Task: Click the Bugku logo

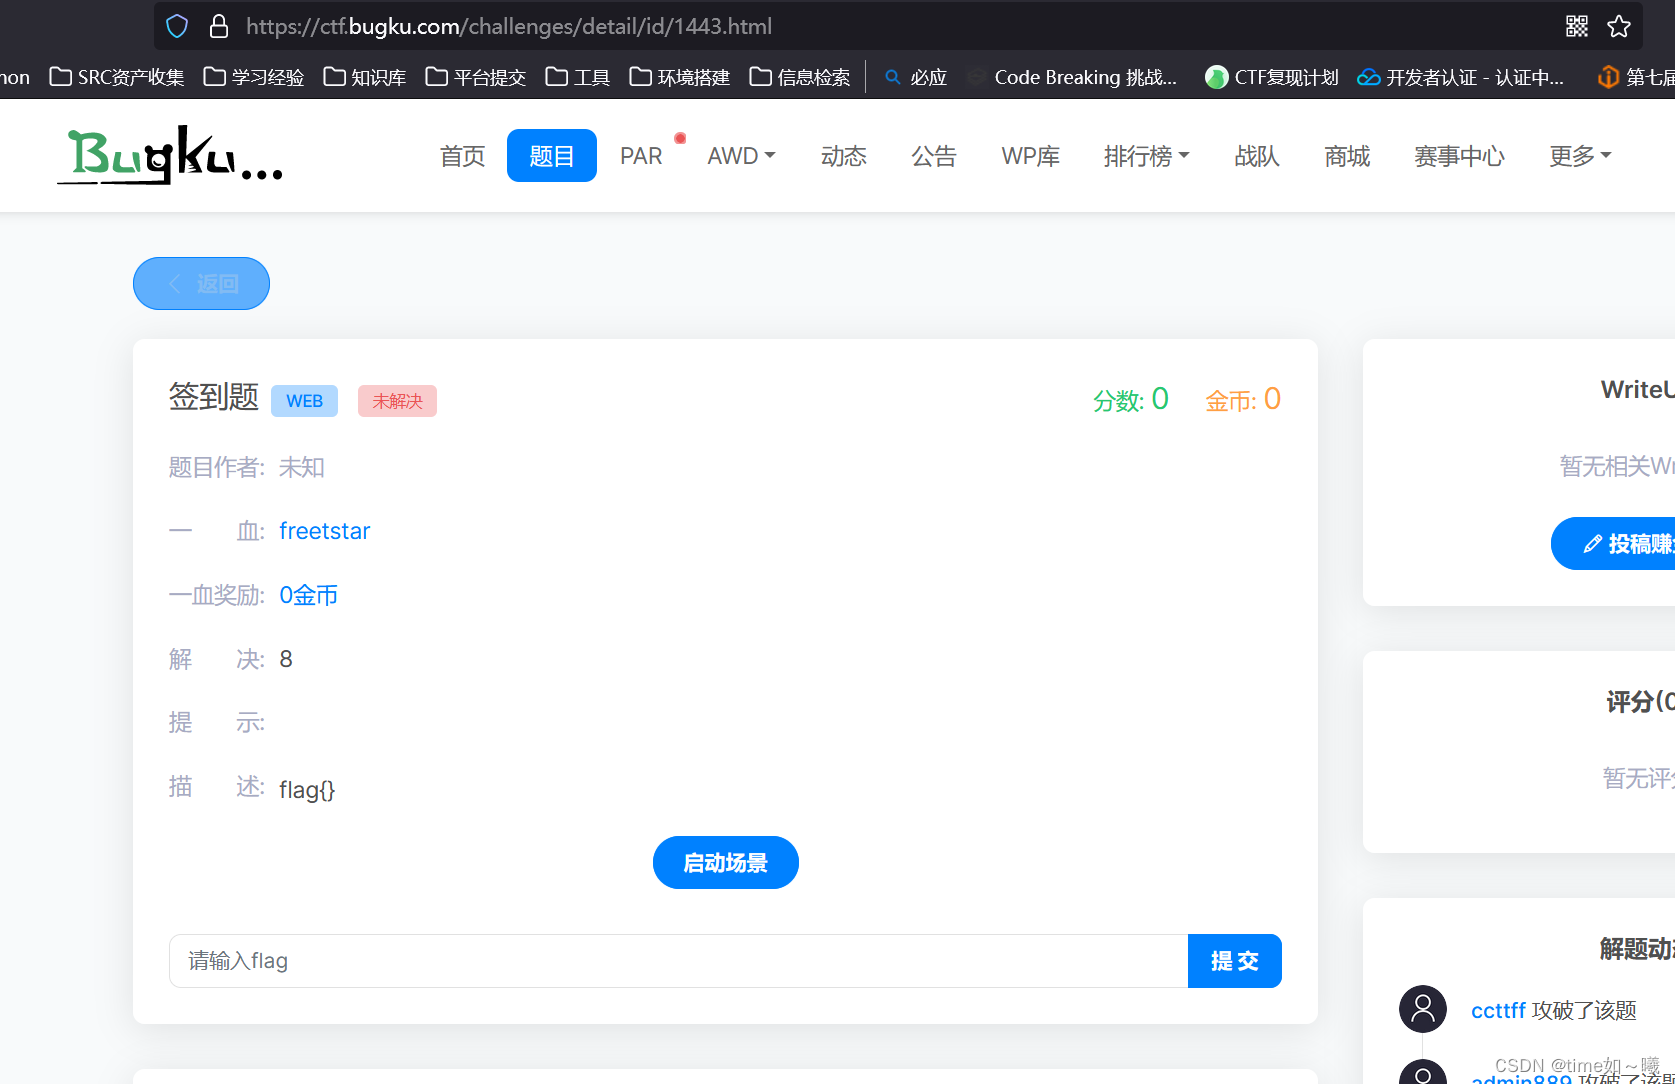Action: pyautogui.click(x=170, y=155)
